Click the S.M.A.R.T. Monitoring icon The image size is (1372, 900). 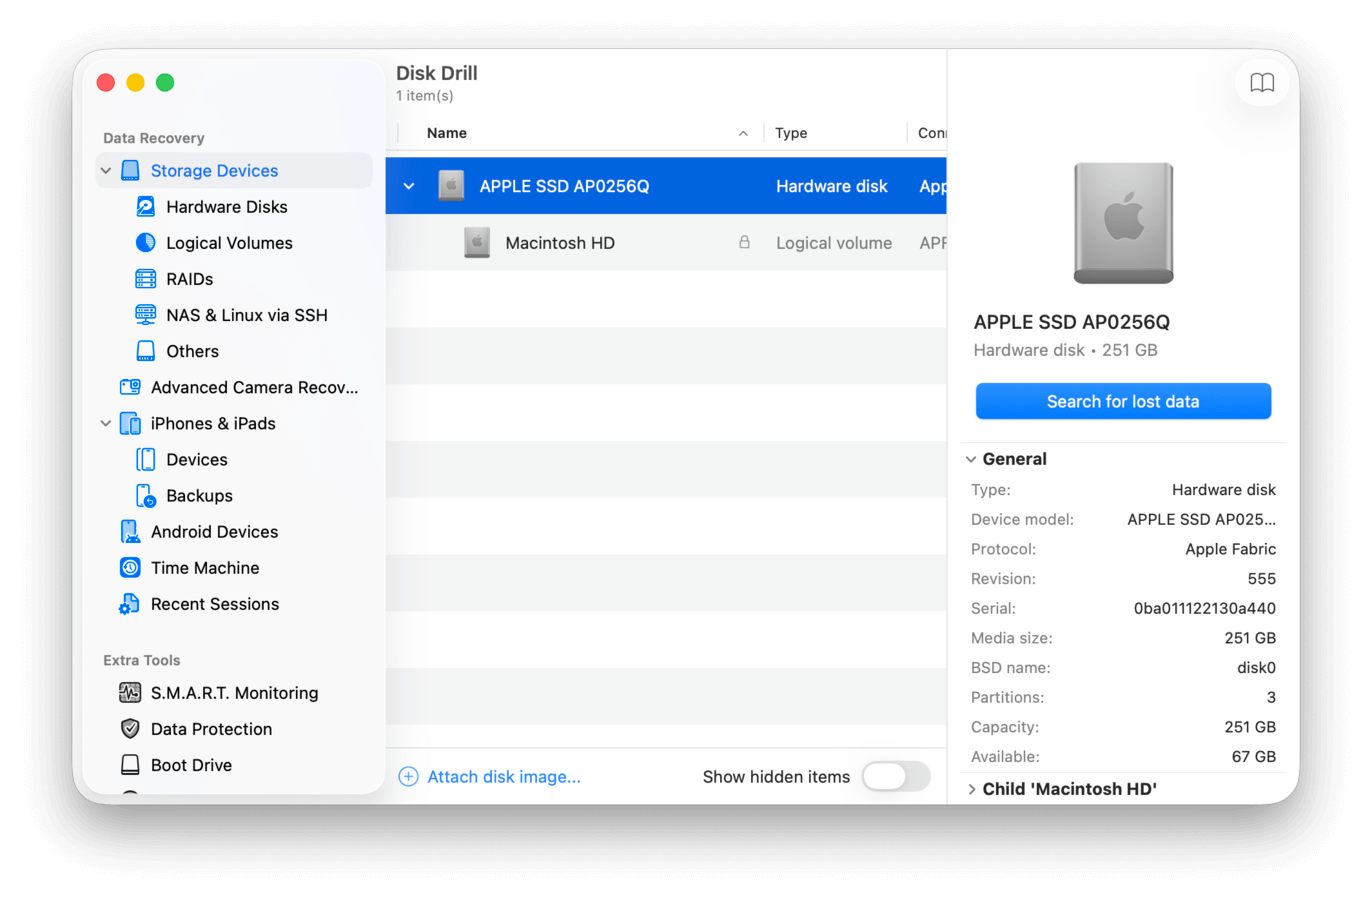[x=130, y=693]
